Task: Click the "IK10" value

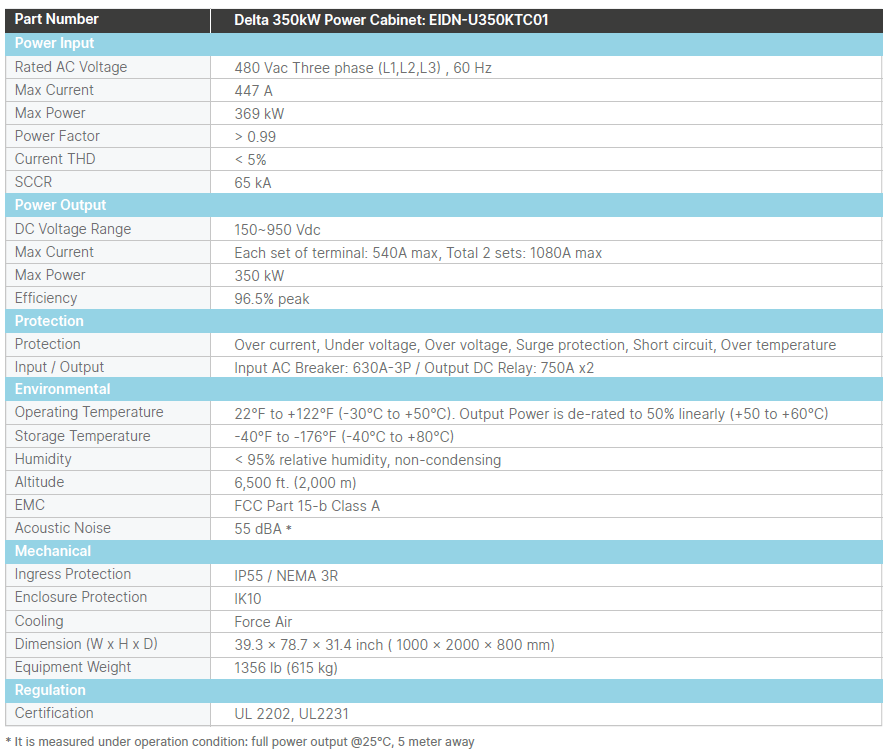Action: coord(248,598)
